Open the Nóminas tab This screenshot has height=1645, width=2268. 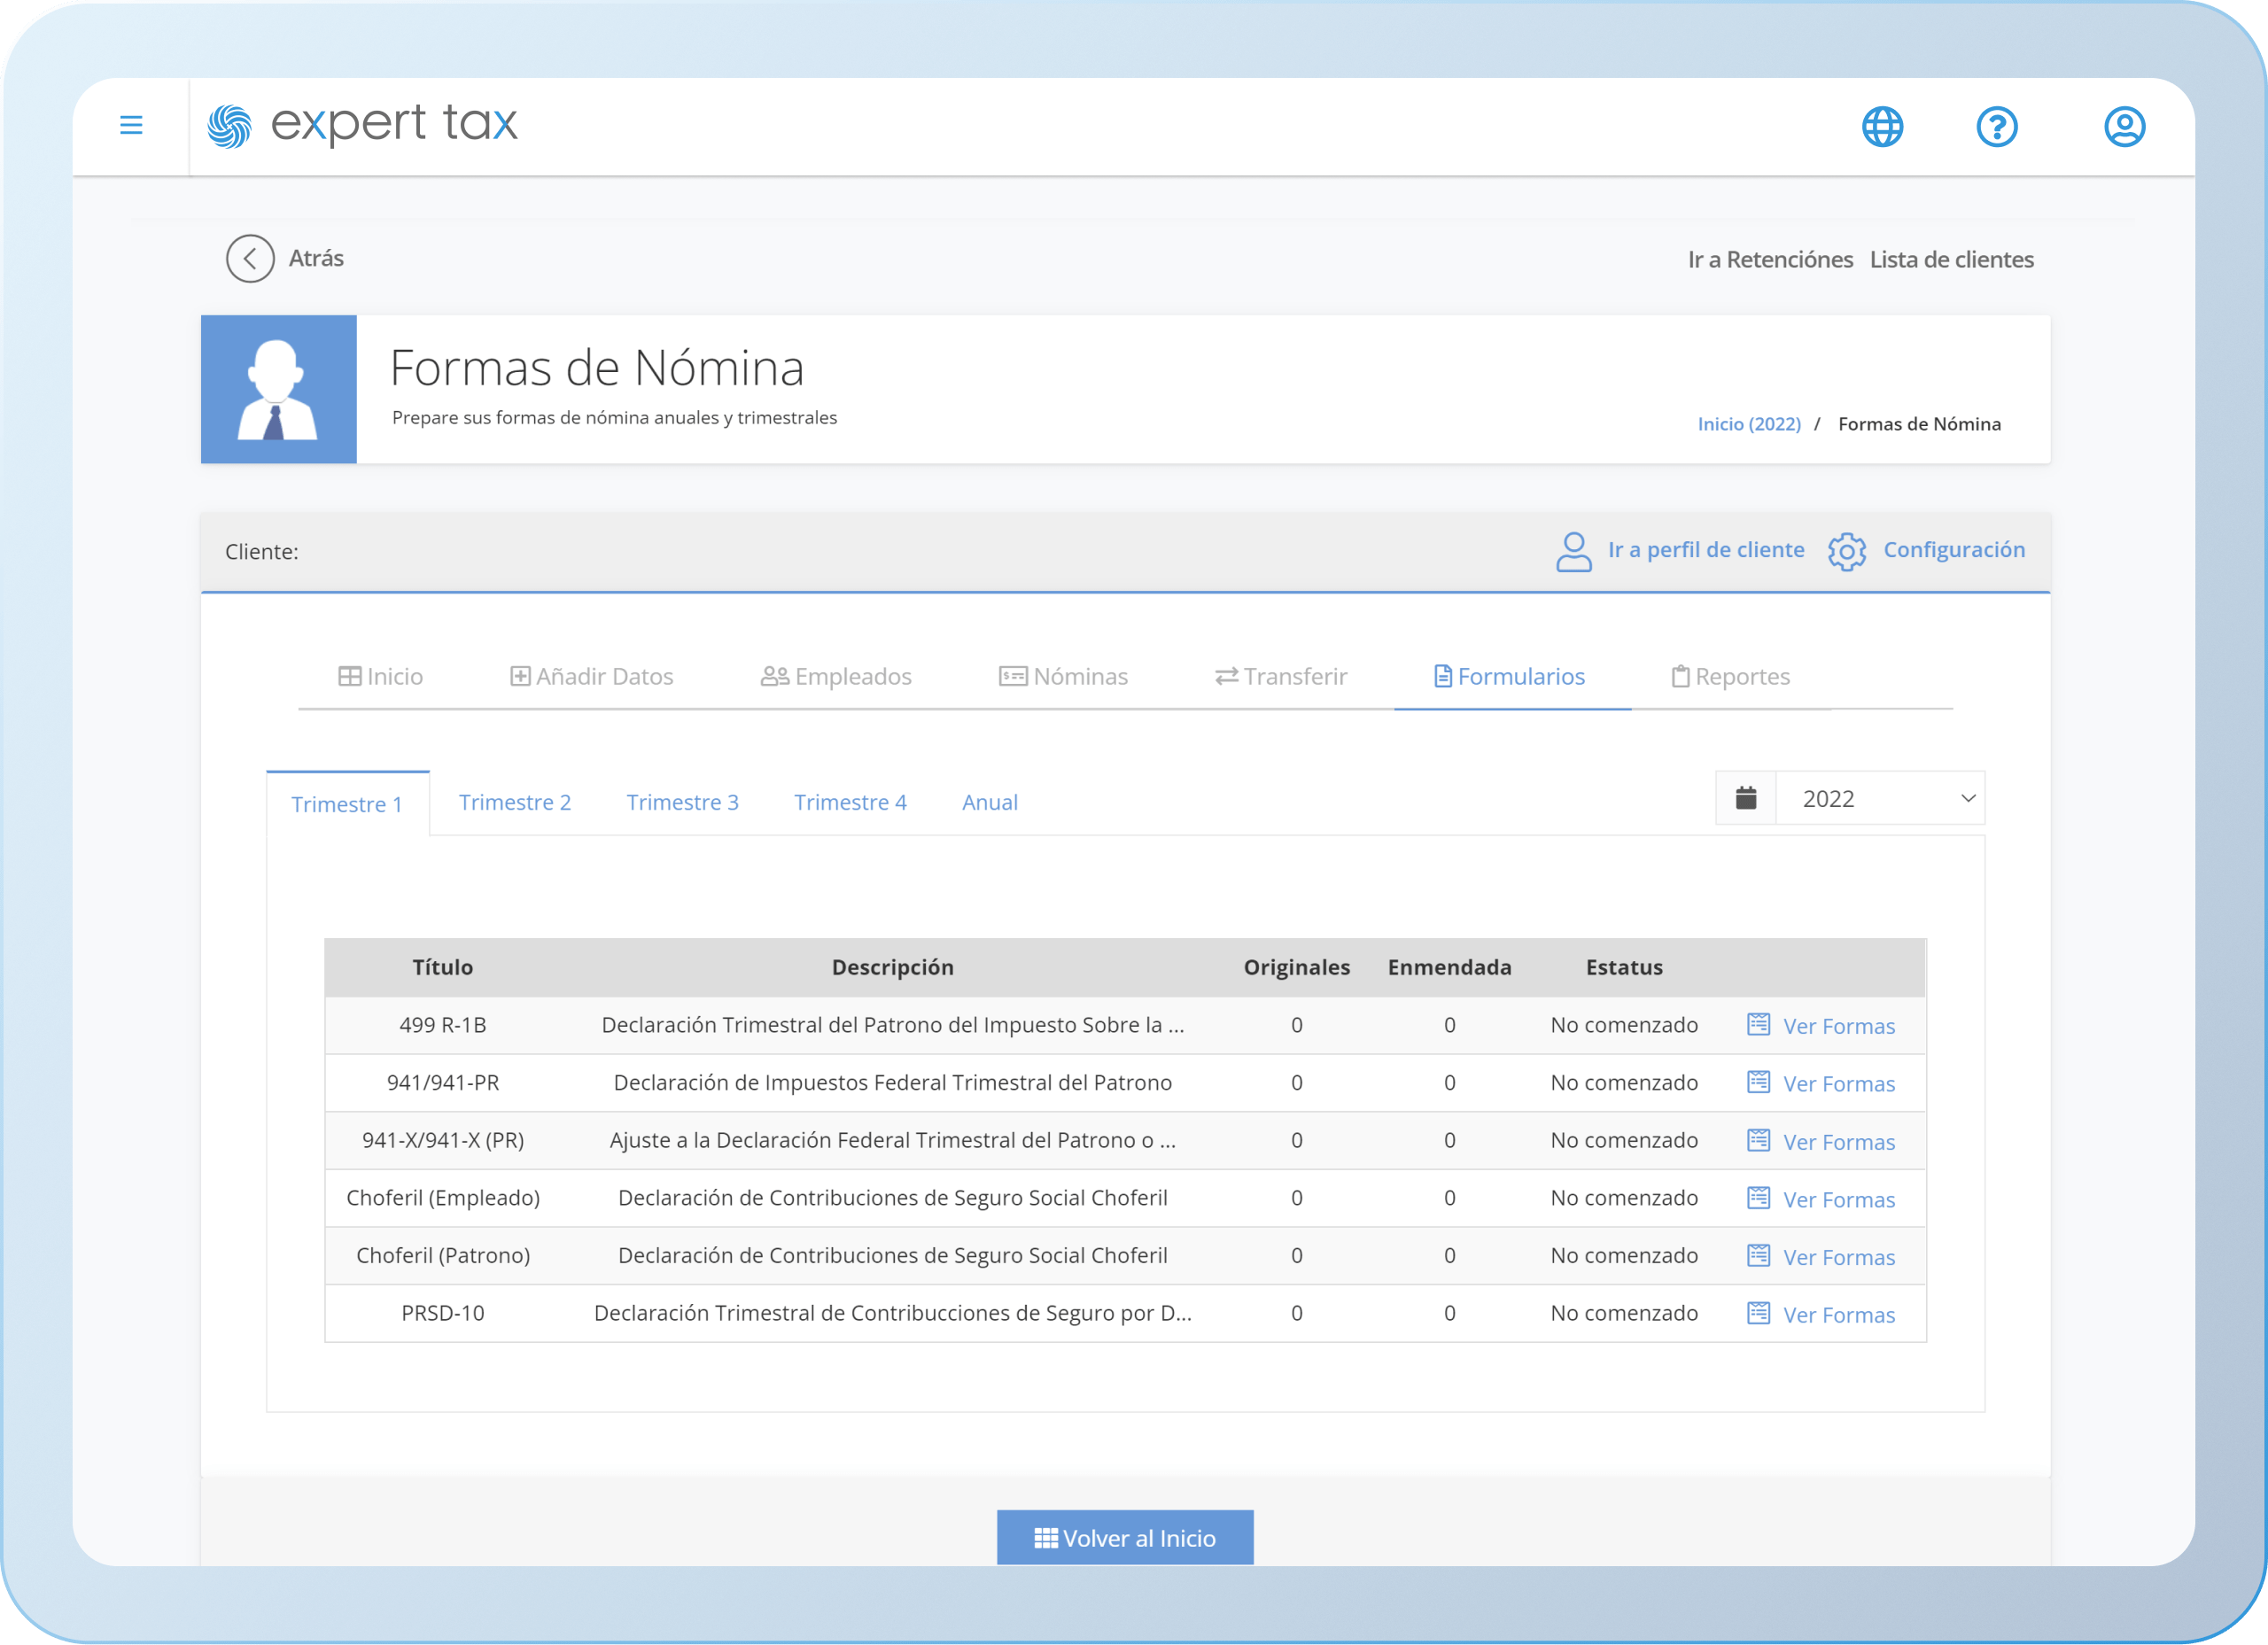[x=1063, y=677]
